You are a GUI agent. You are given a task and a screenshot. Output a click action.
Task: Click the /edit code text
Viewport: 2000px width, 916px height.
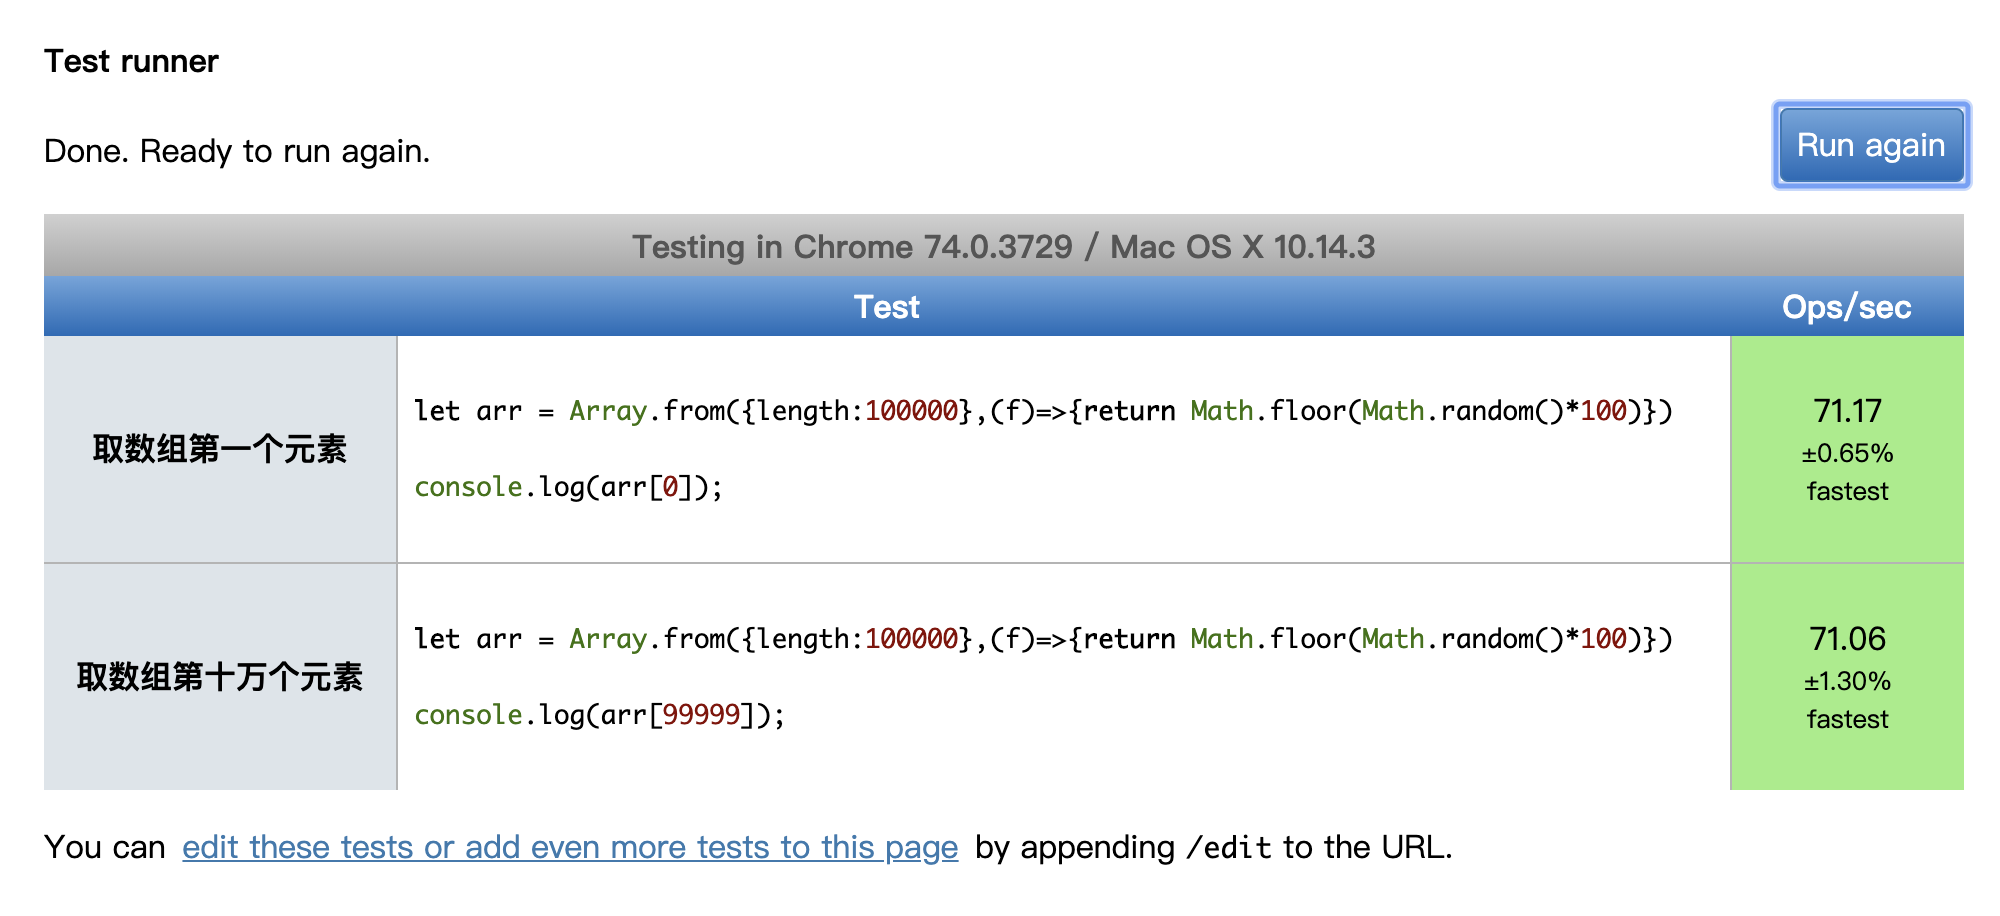point(1228,848)
